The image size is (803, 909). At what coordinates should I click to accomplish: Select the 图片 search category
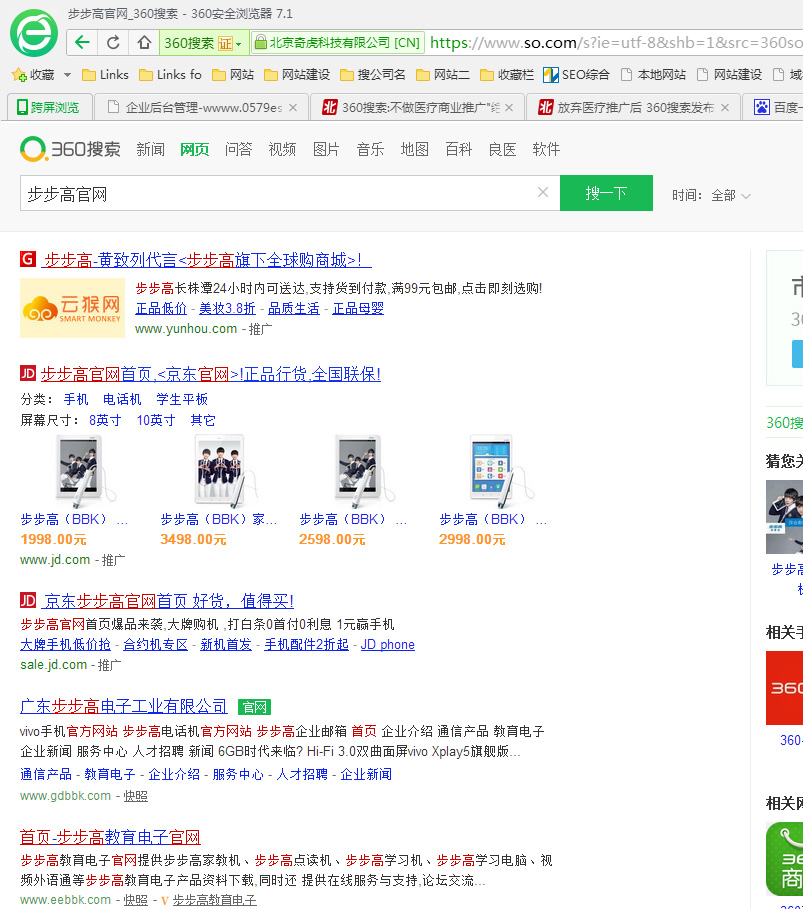pyautogui.click(x=326, y=150)
